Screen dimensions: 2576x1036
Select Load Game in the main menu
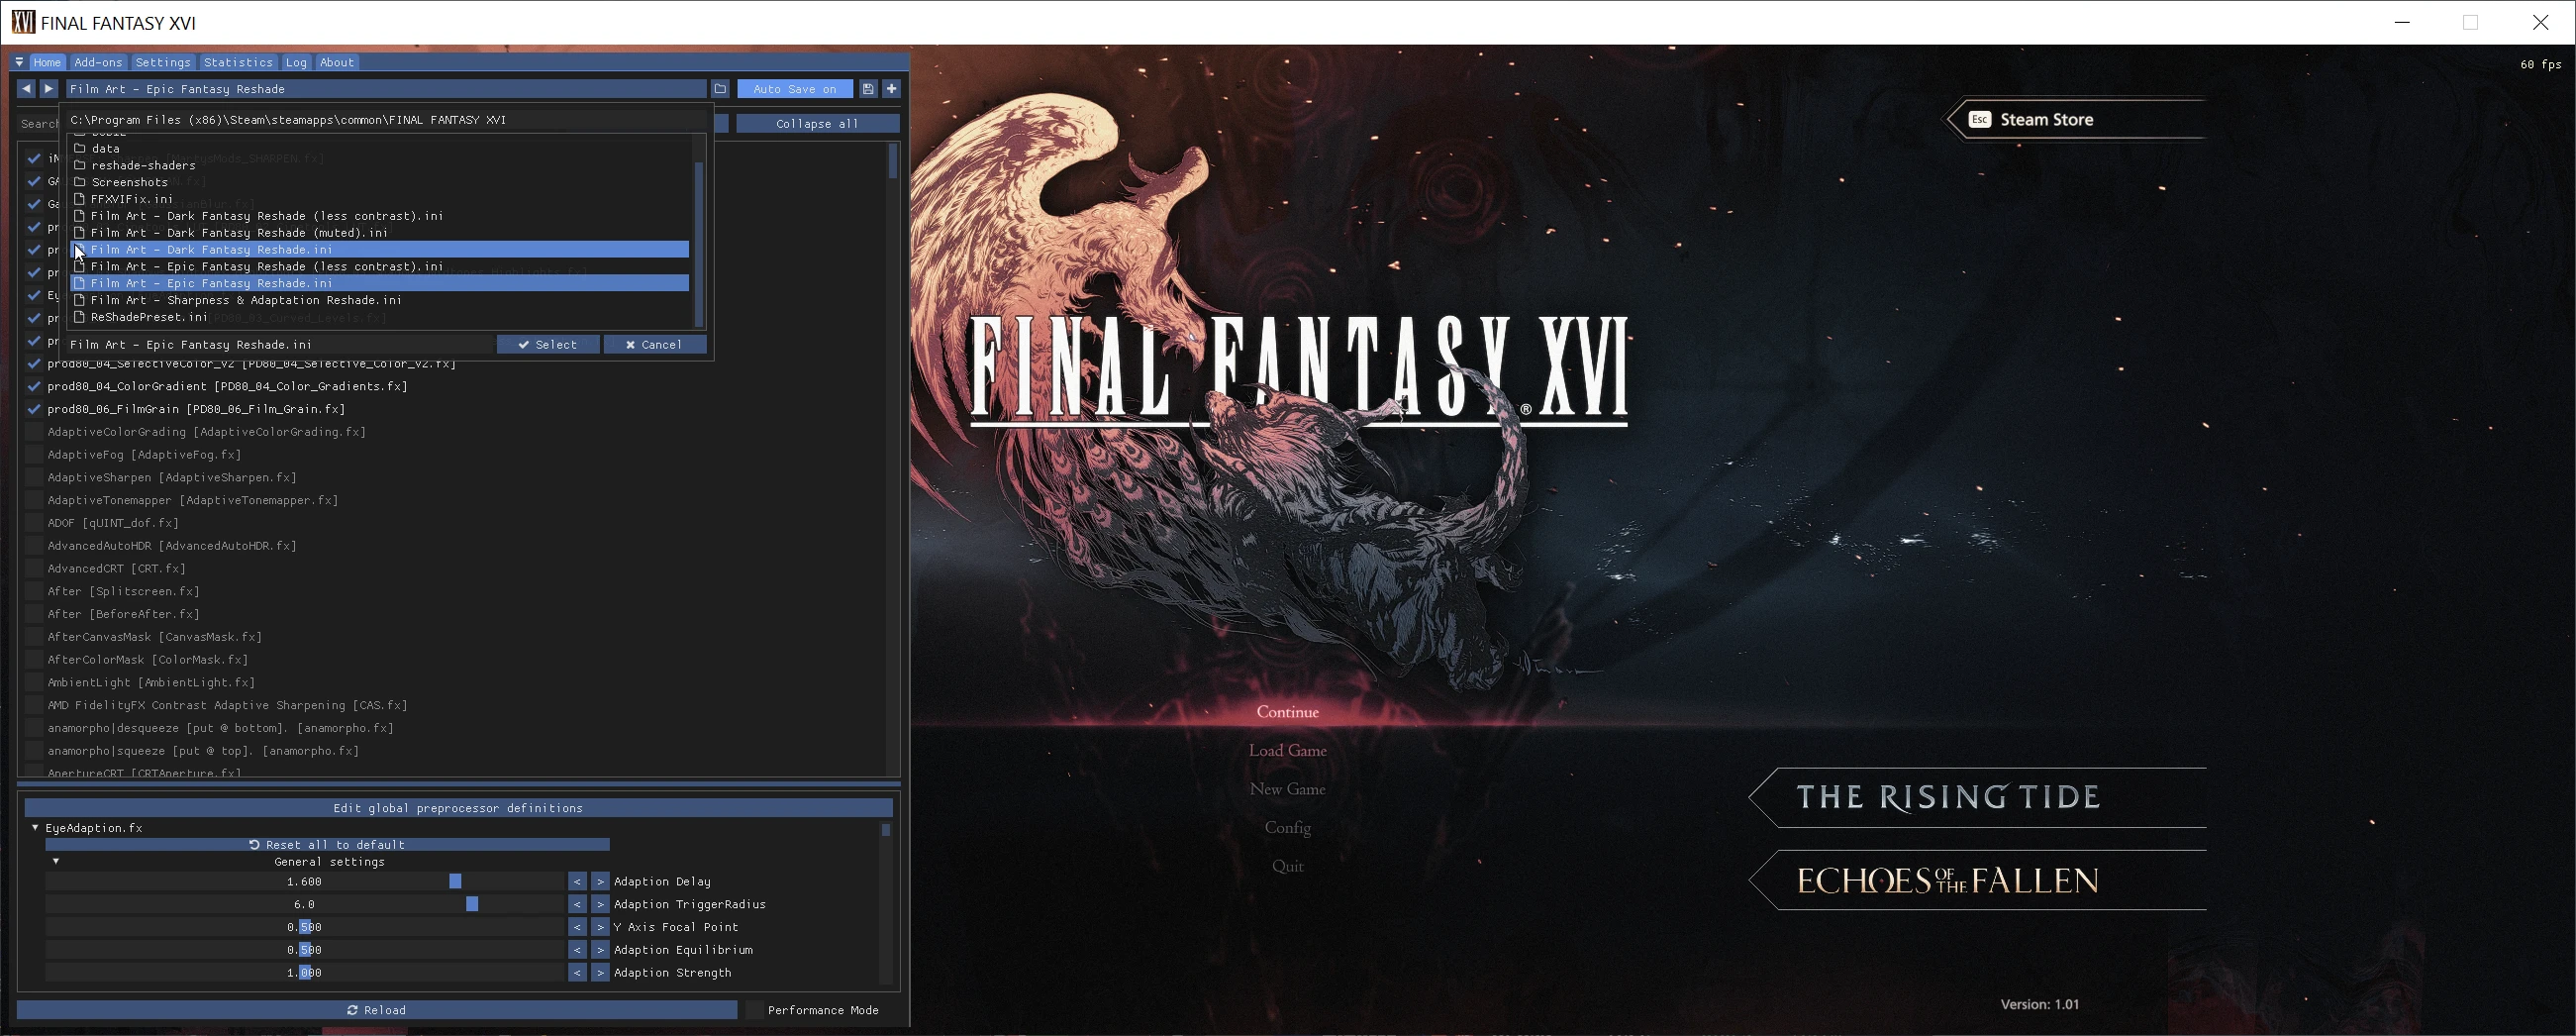point(1287,751)
